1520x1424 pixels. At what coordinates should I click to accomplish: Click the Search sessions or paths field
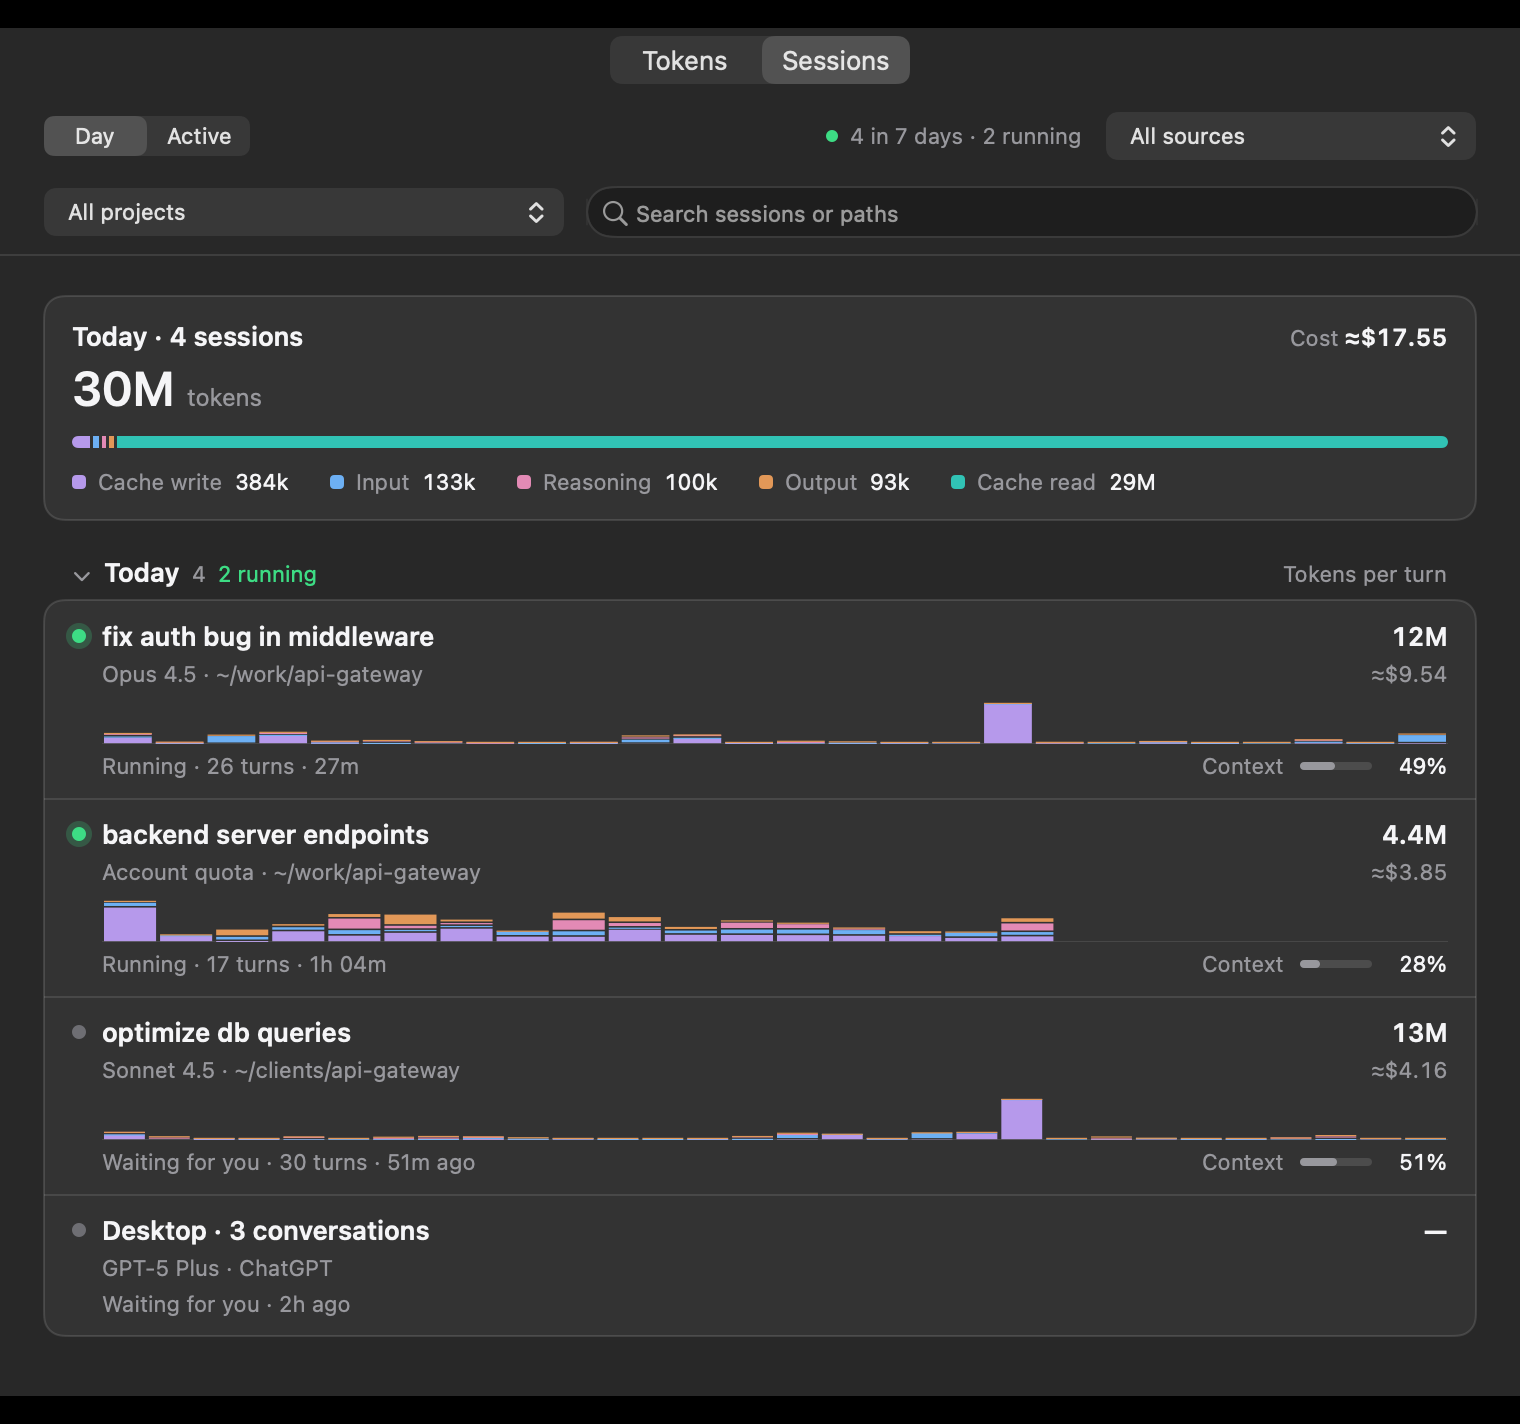pos(1031,213)
